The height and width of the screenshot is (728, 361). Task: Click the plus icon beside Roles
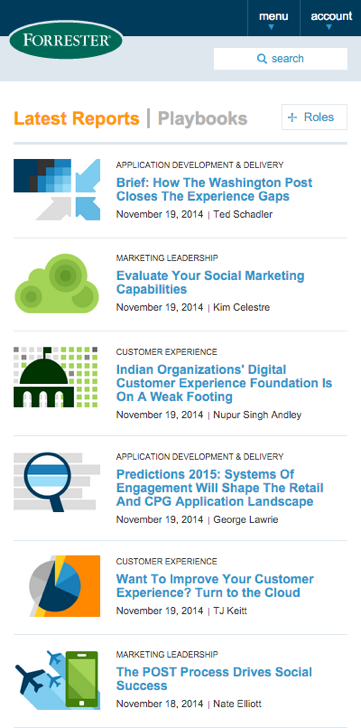coord(292,117)
